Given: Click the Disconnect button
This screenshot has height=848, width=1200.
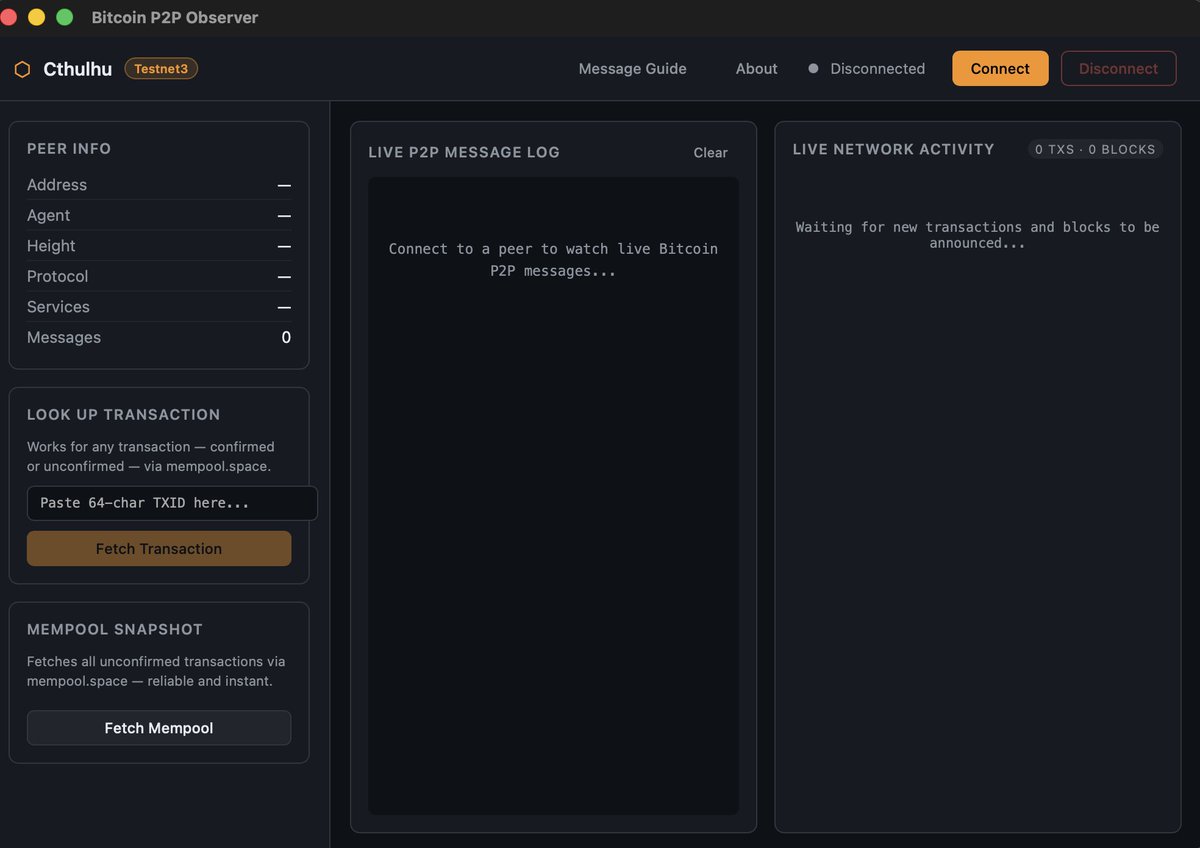Looking at the screenshot, I should 1118,69.
